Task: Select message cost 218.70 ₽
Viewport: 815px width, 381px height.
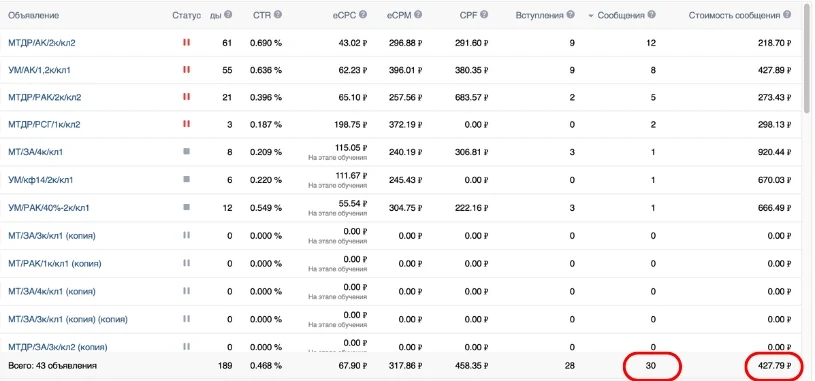Action: 774,43
